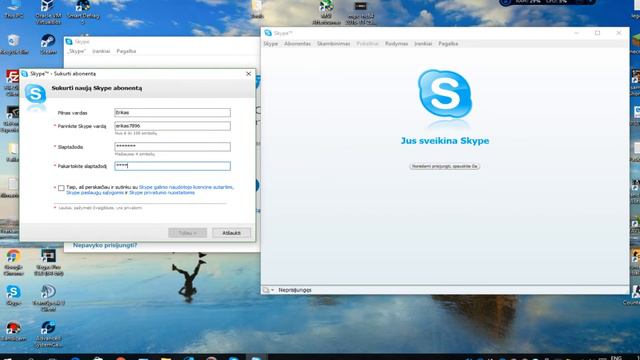Open Skype privatumo nuostatos link
The width and height of the screenshot is (640, 360).
click(x=162, y=192)
